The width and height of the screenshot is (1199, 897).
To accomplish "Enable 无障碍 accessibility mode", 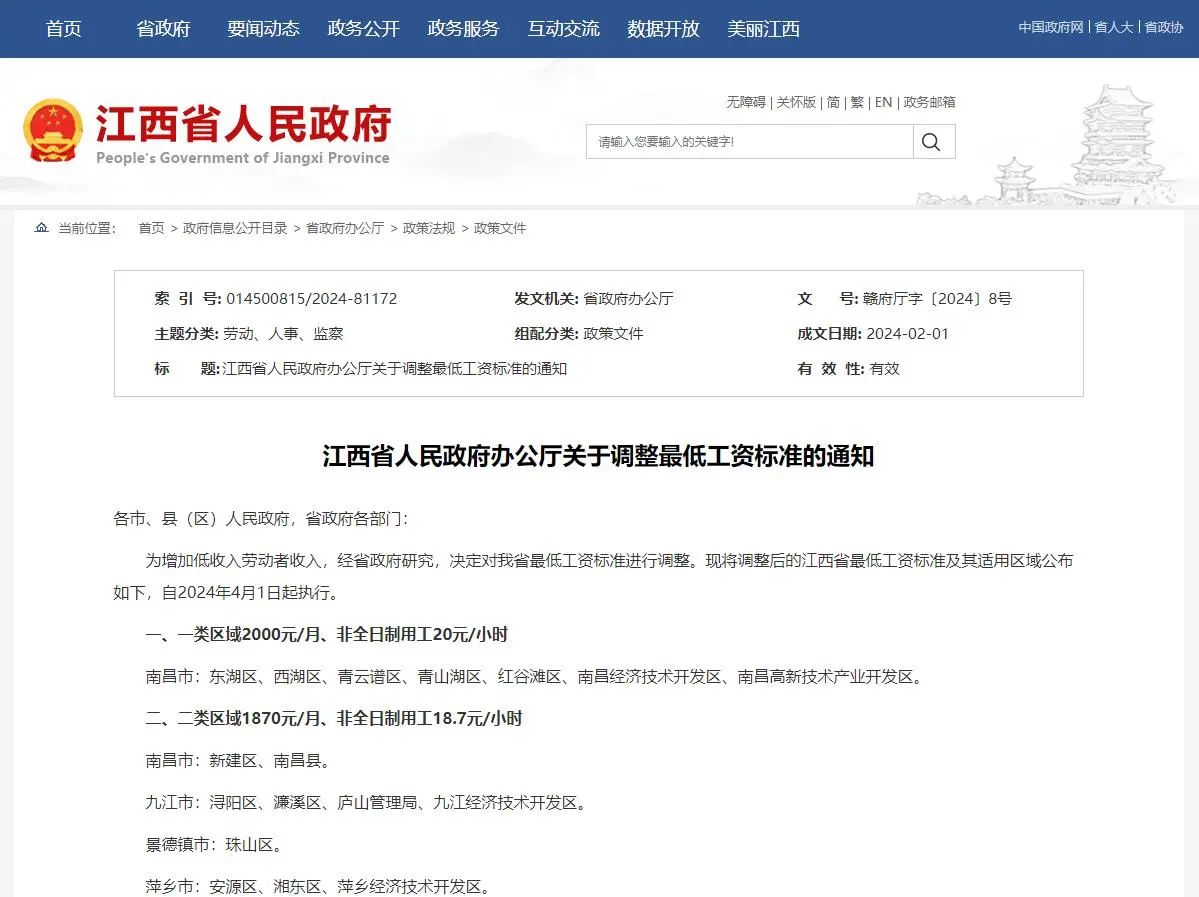I will click(x=745, y=102).
